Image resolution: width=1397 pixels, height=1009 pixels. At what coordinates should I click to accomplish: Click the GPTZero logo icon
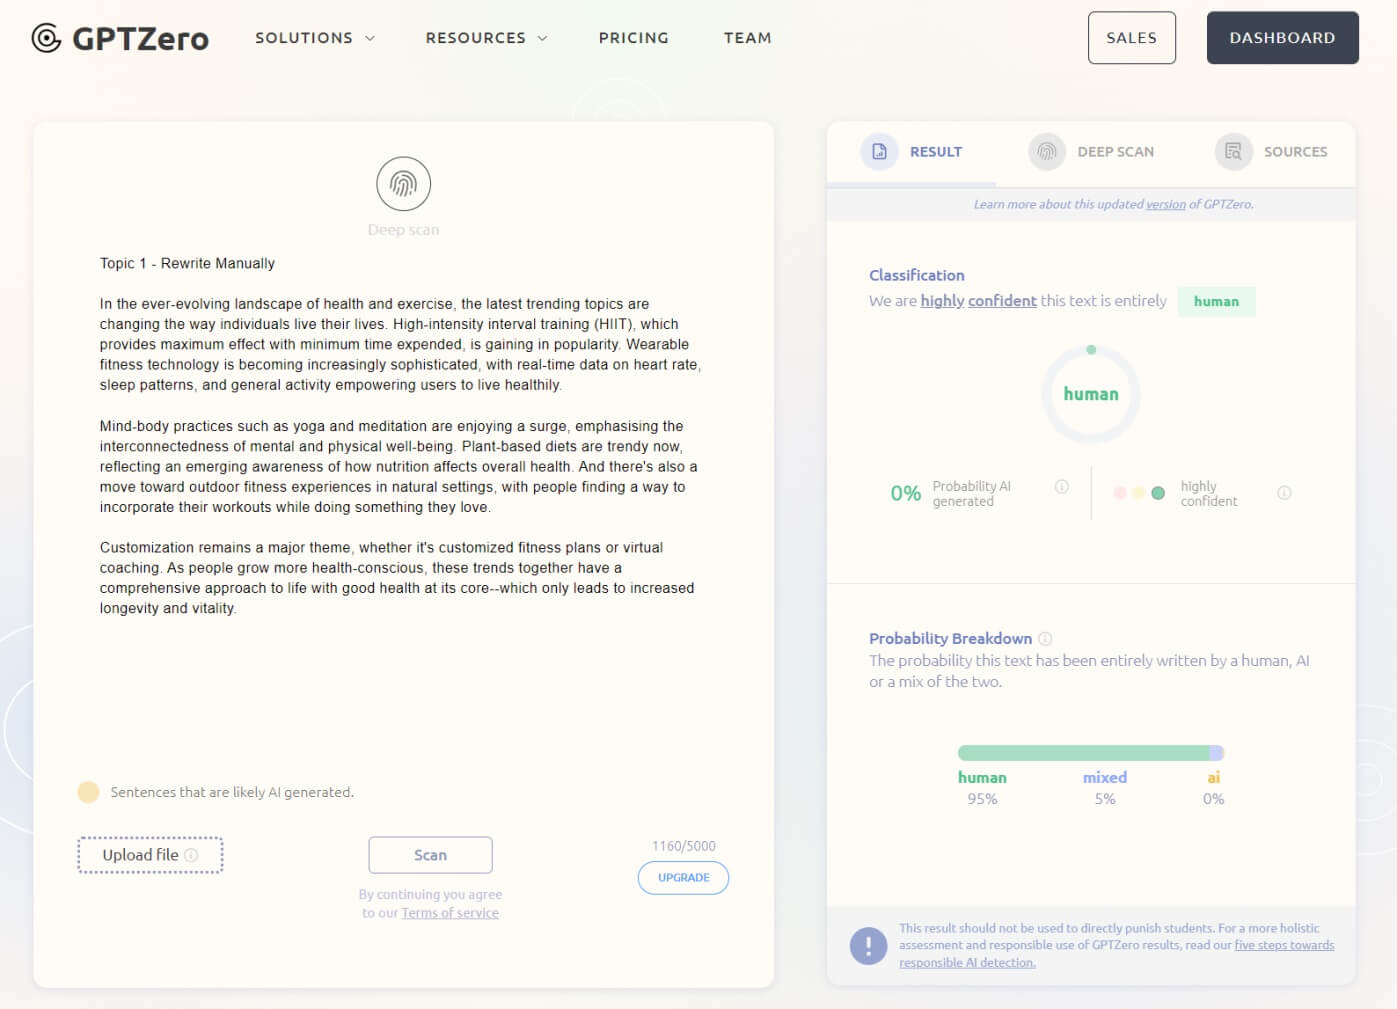click(46, 38)
